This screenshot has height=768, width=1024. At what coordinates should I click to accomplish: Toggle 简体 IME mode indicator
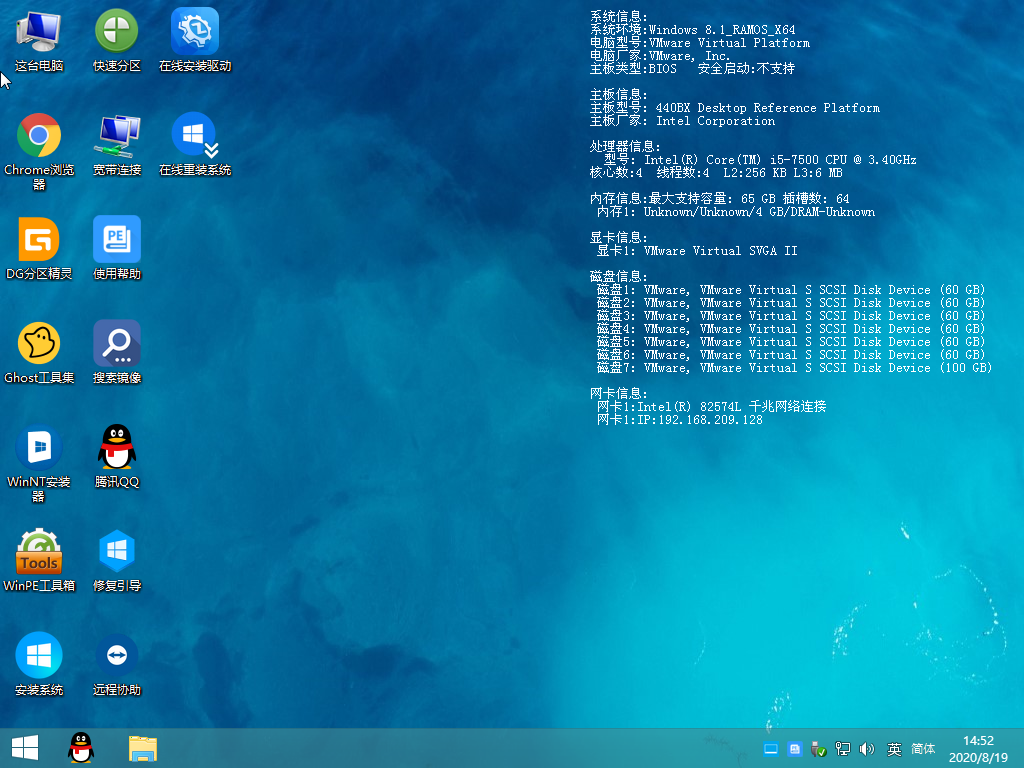click(923, 749)
